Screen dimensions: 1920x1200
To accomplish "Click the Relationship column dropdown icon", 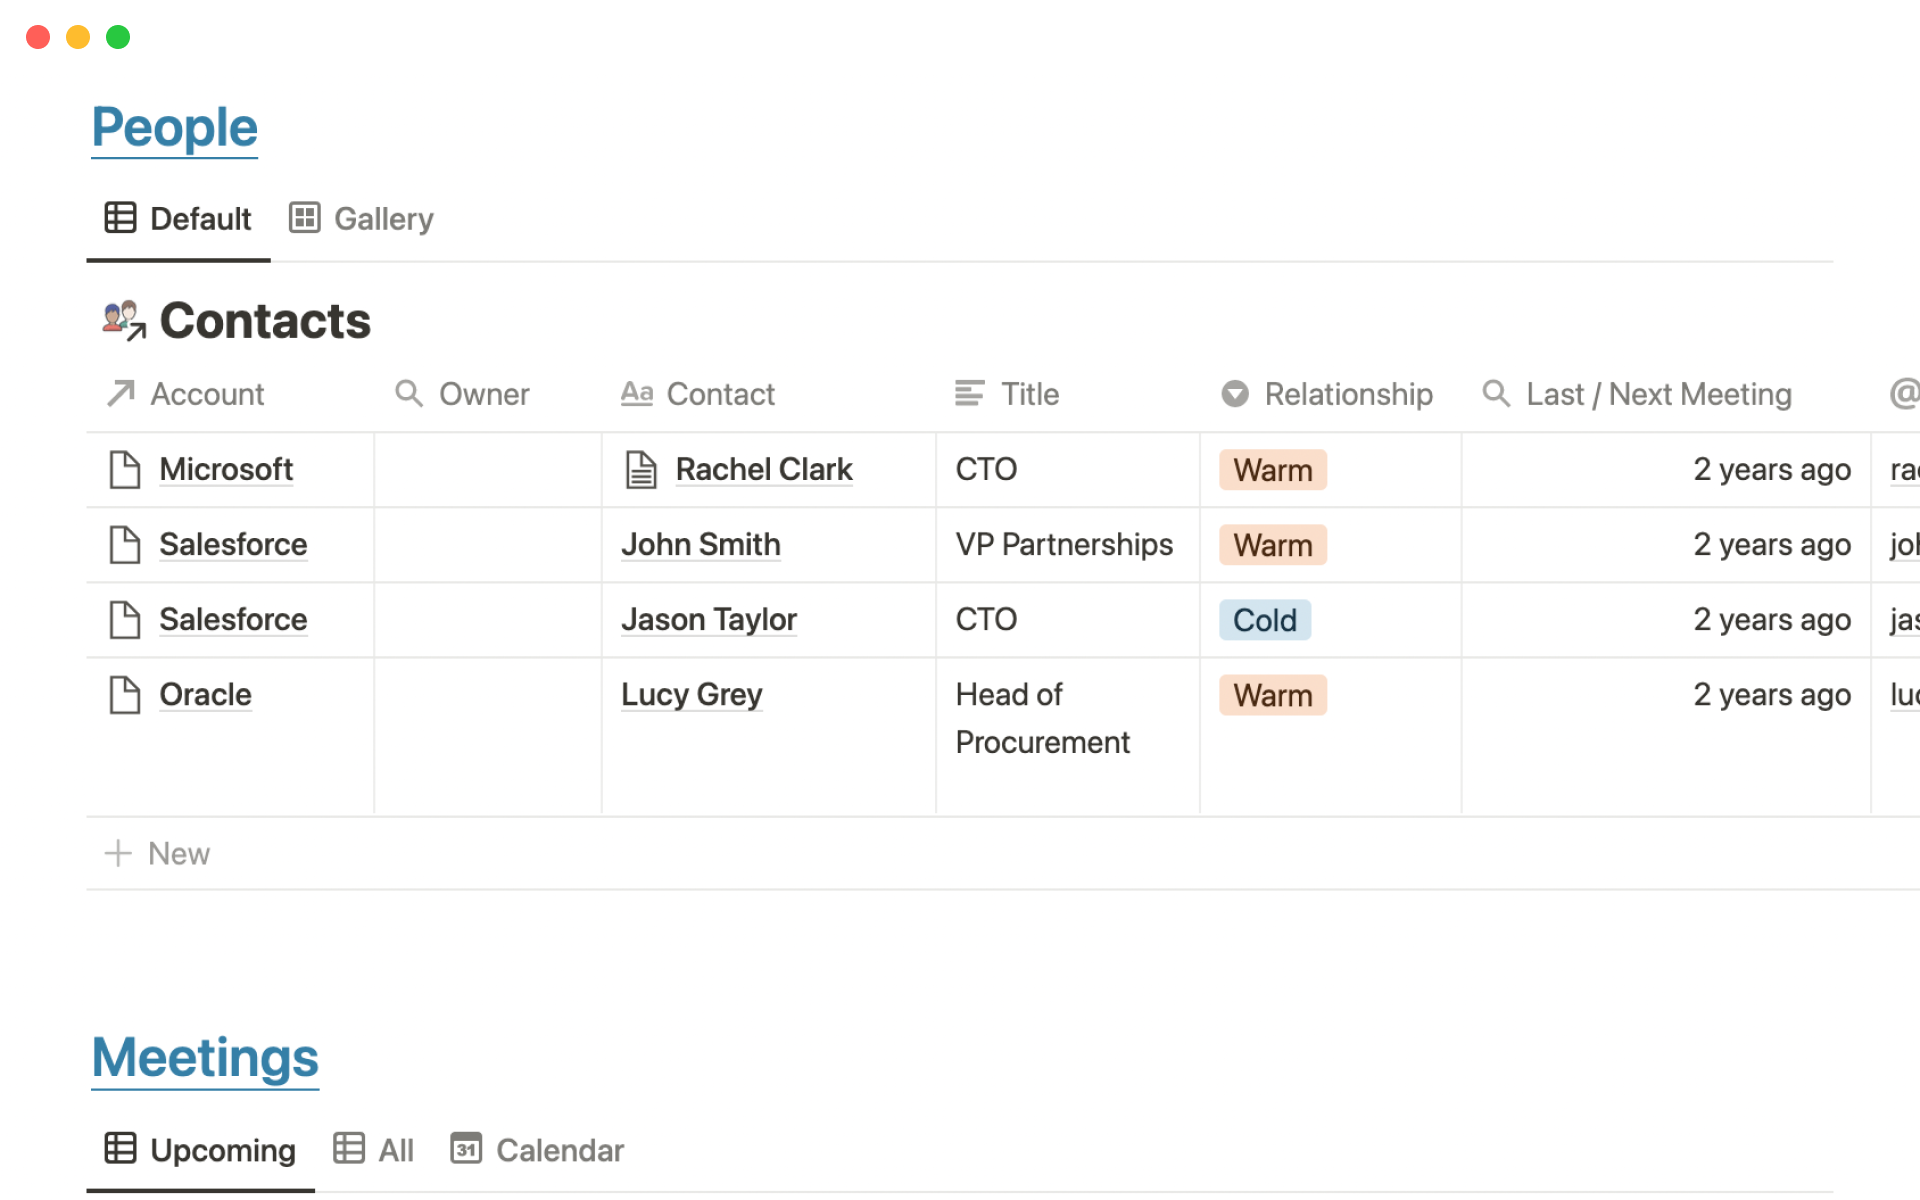I will tap(1235, 394).
